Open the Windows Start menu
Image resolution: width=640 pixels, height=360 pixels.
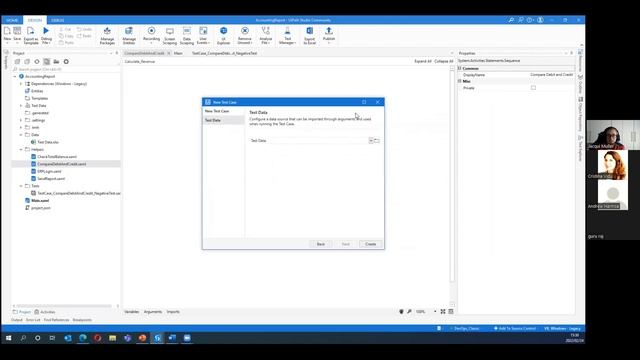pyautogui.click(x=8, y=338)
